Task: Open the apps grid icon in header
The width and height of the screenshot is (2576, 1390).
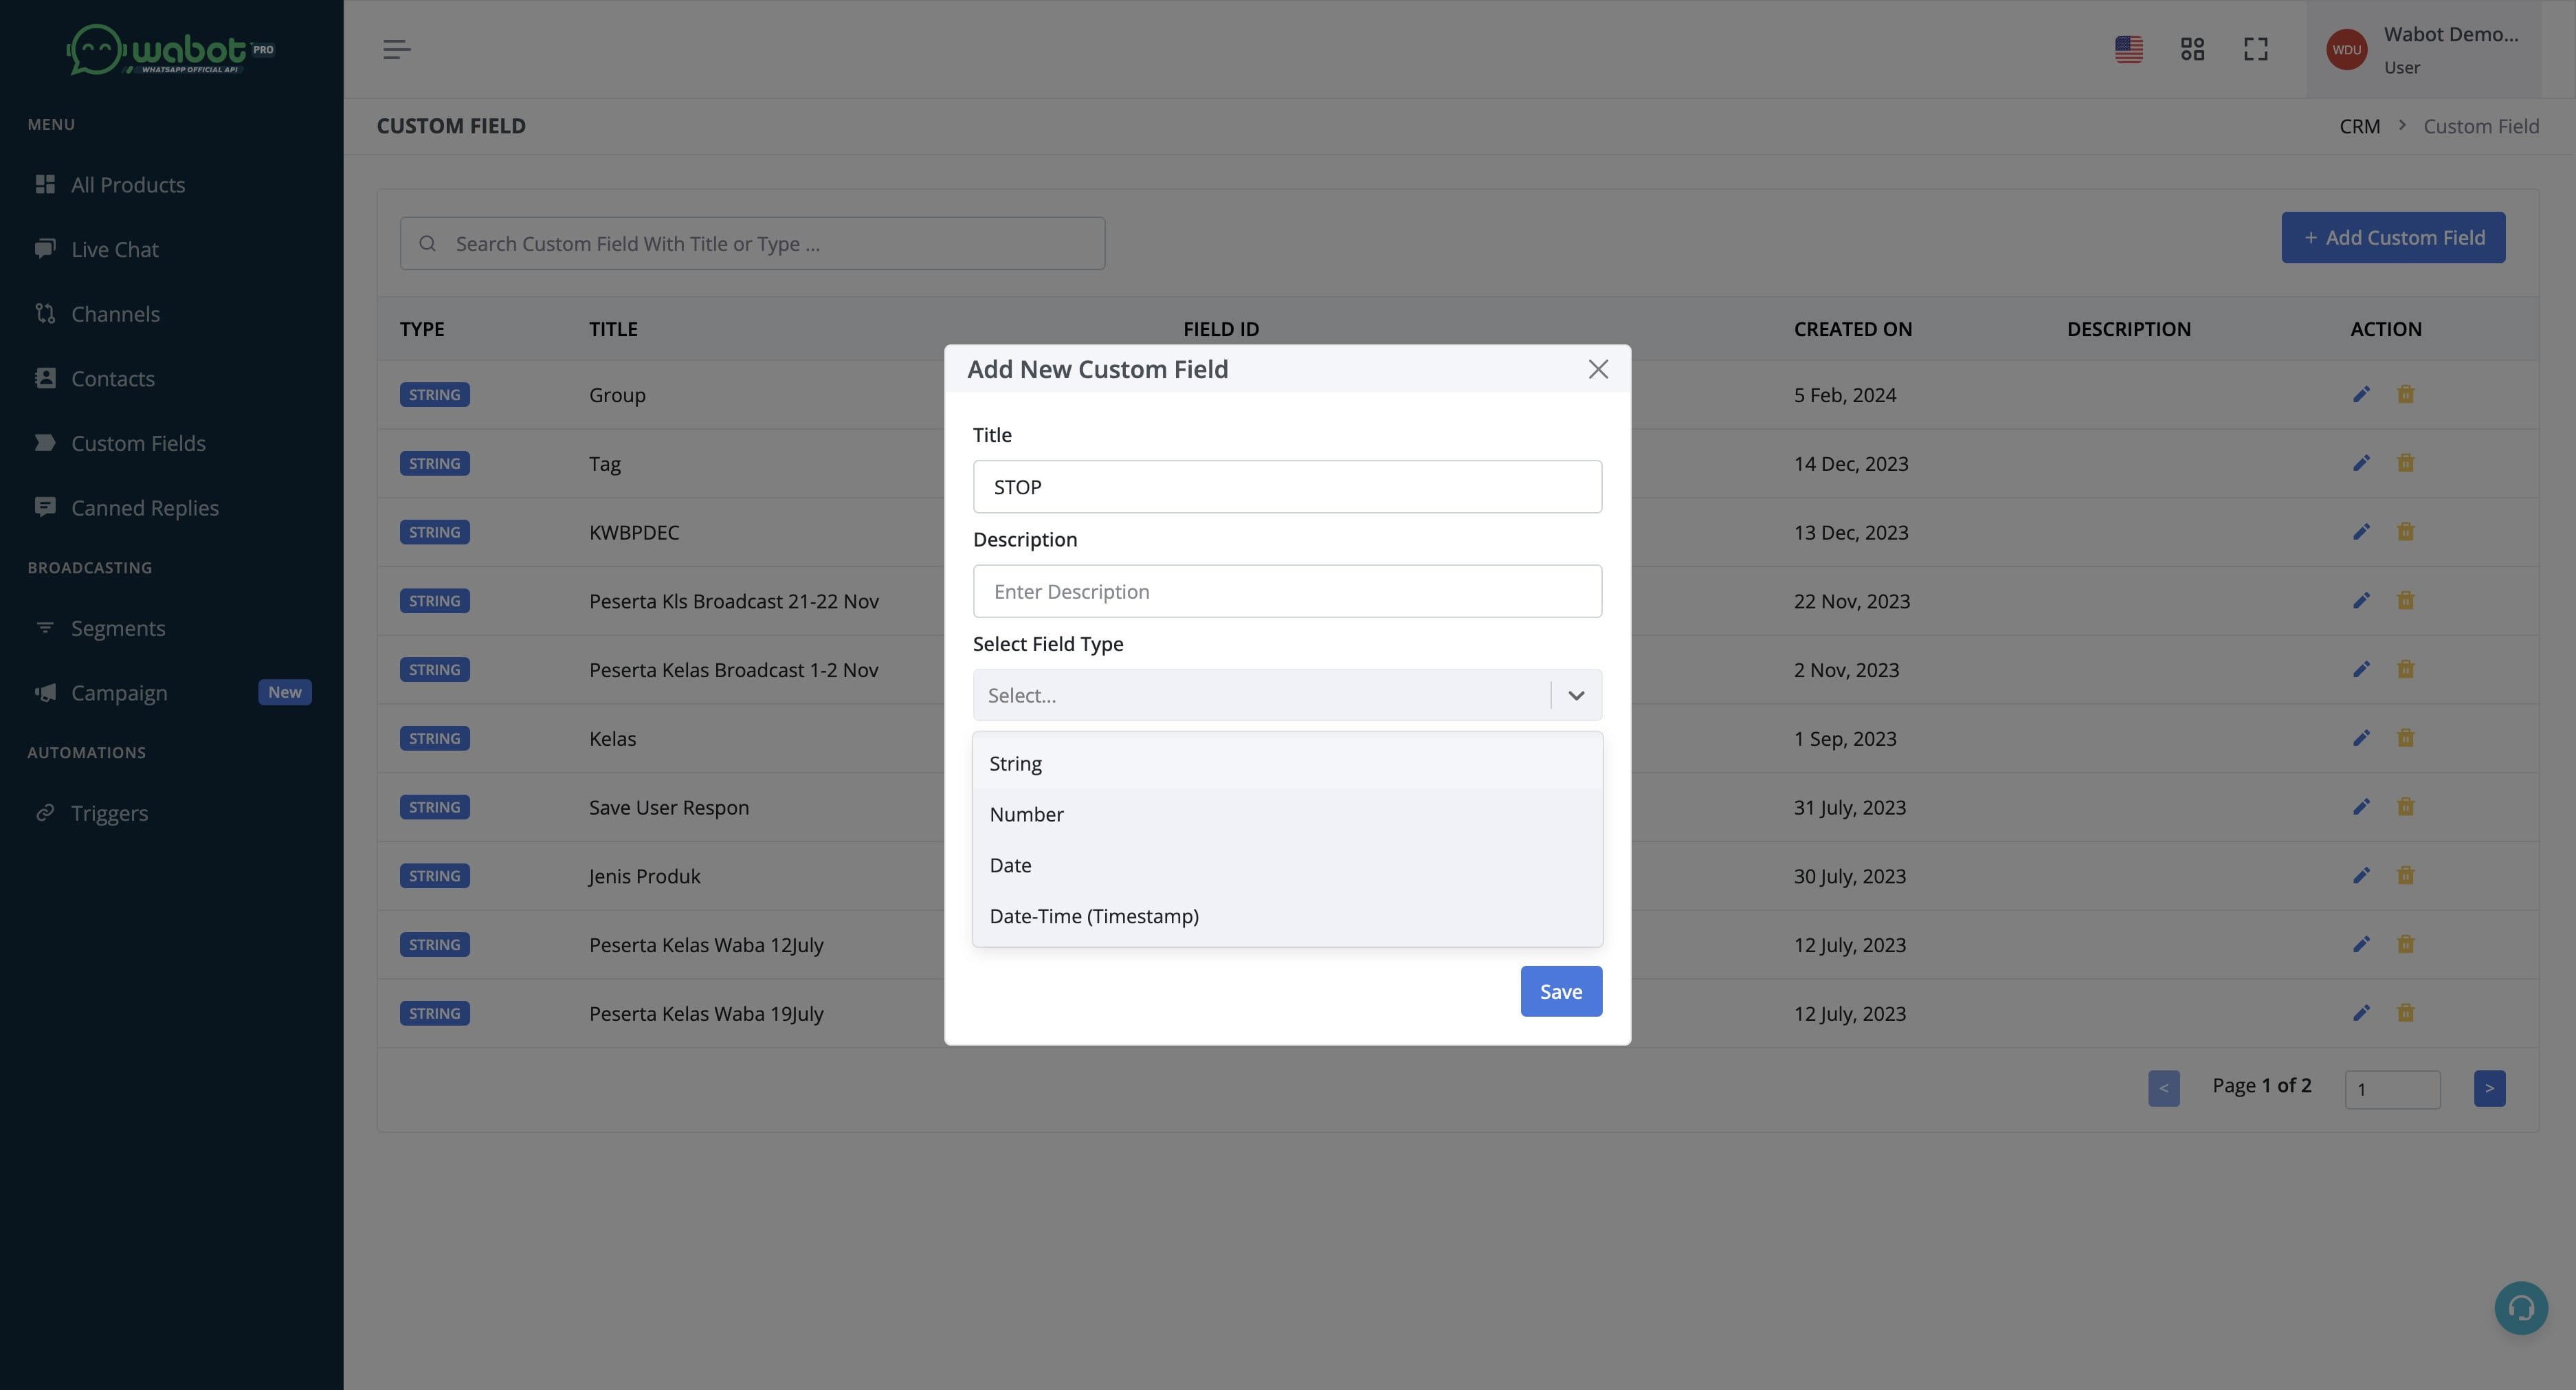Action: click(2192, 49)
